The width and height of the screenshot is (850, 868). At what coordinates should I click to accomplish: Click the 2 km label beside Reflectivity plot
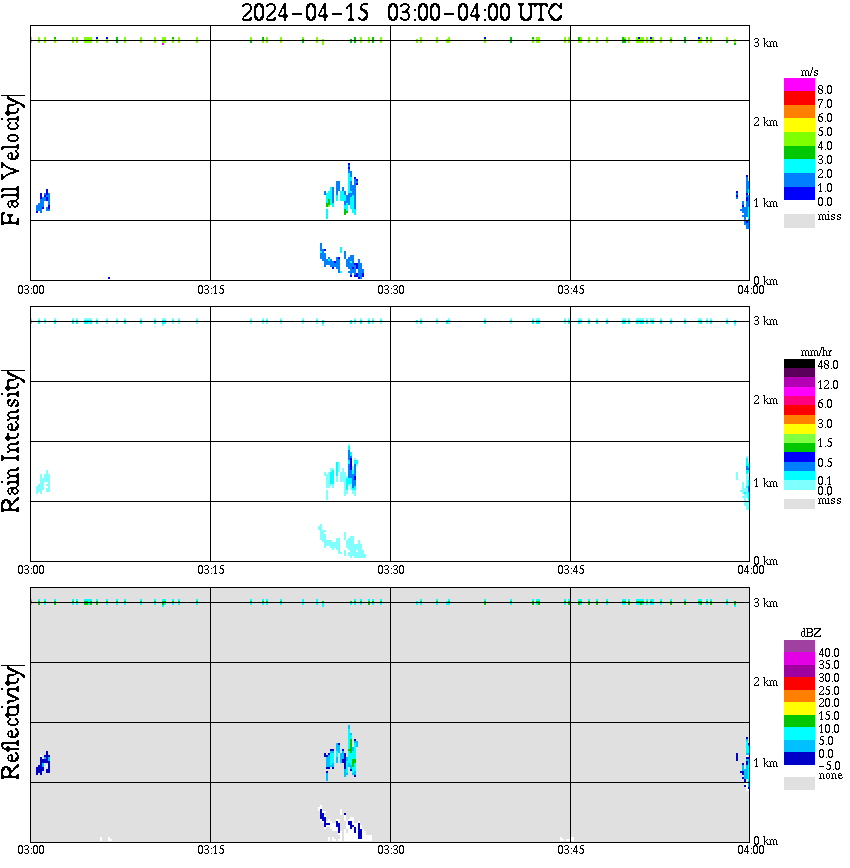click(765, 682)
